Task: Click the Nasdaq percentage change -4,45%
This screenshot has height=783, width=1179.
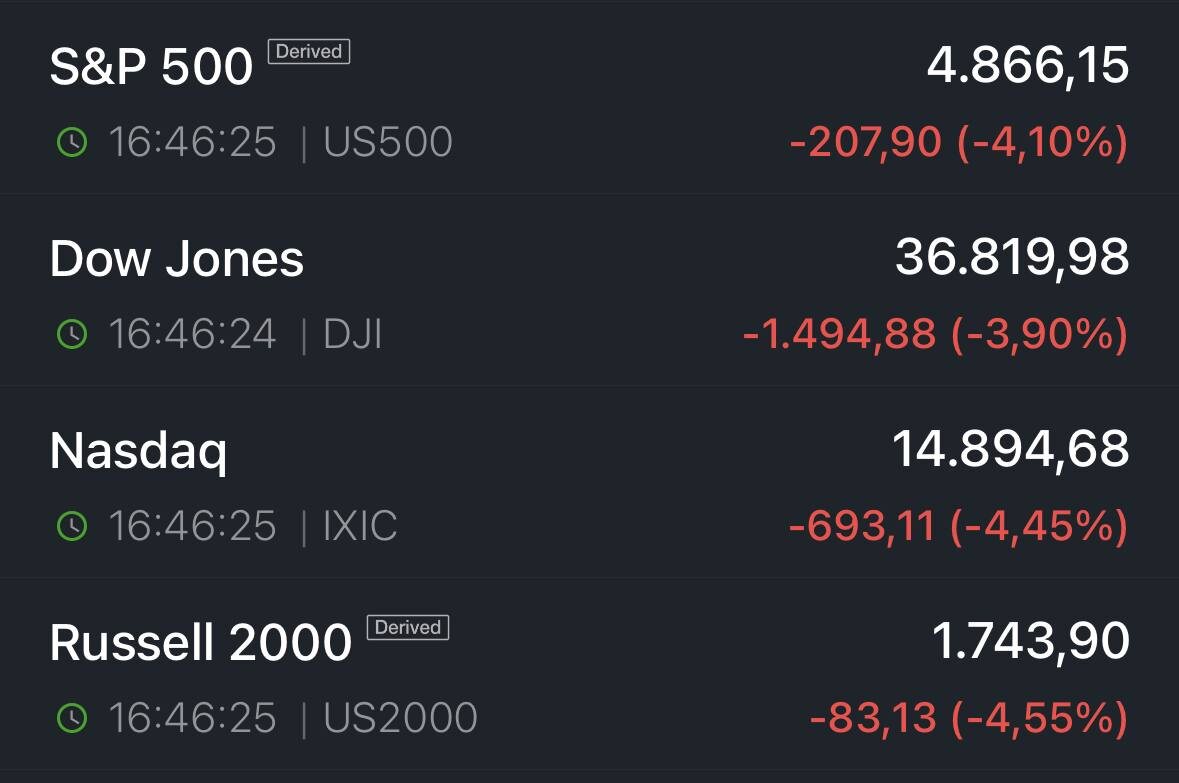Action: (x=1043, y=524)
